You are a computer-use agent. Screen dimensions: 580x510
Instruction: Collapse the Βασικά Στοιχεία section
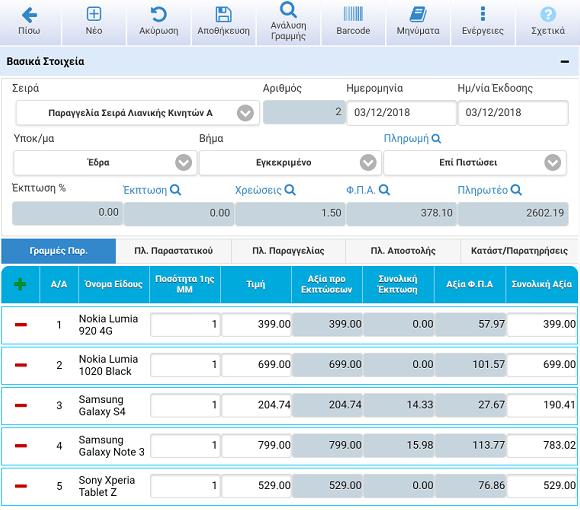point(564,61)
